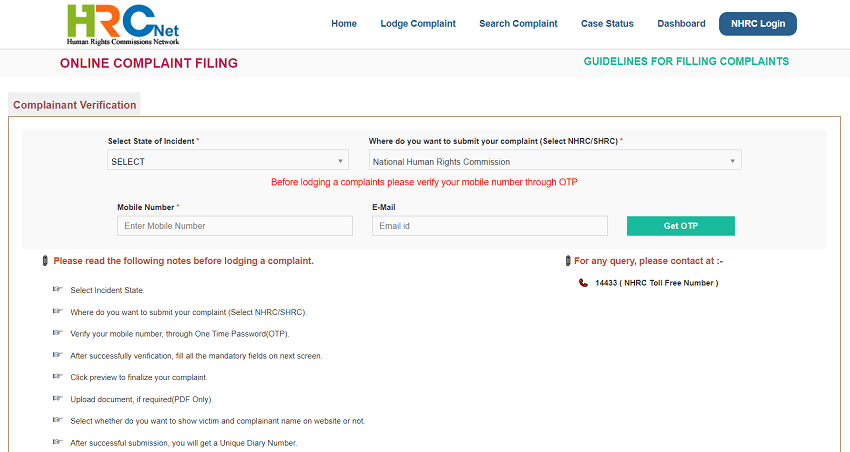Click pointer icon beside Verify your mobile number

pos(57,333)
